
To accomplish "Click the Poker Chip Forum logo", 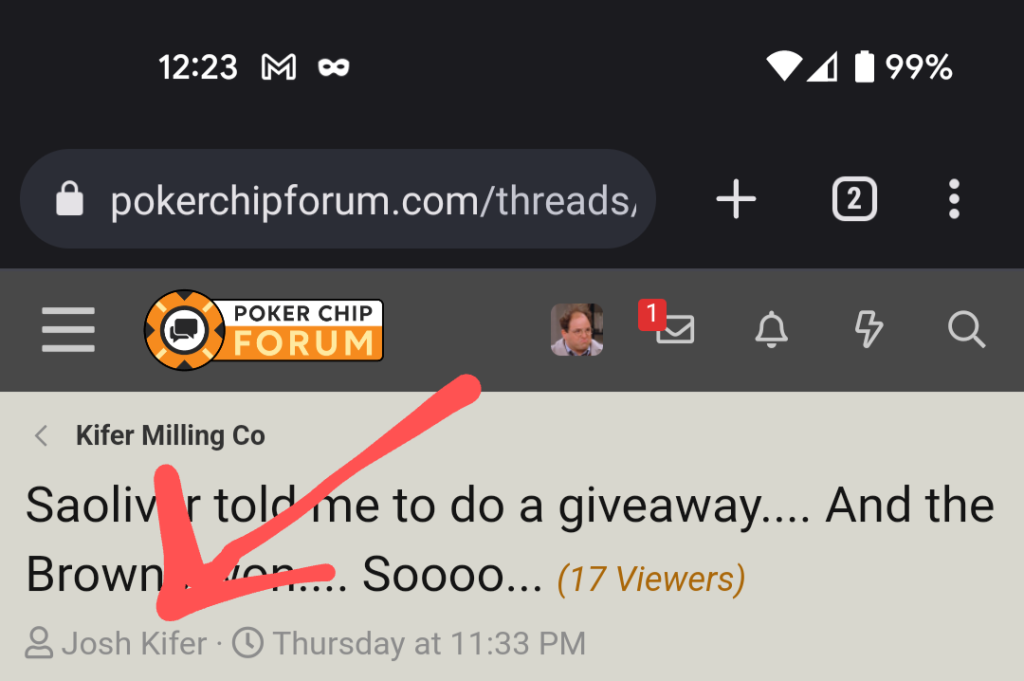I will click(264, 330).
